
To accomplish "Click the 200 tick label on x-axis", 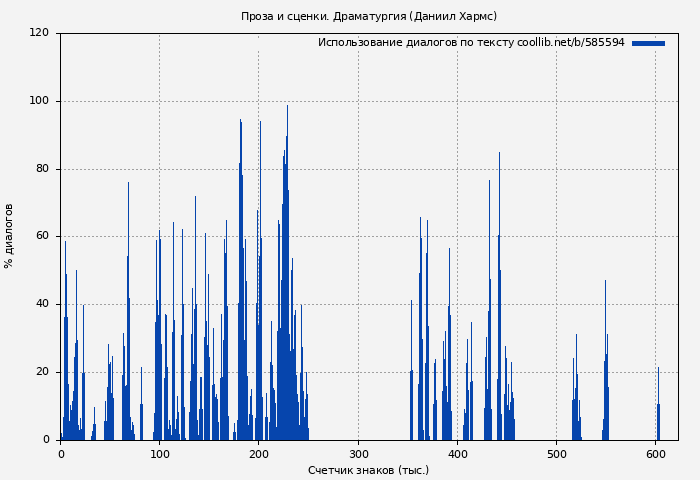I will tap(258, 454).
